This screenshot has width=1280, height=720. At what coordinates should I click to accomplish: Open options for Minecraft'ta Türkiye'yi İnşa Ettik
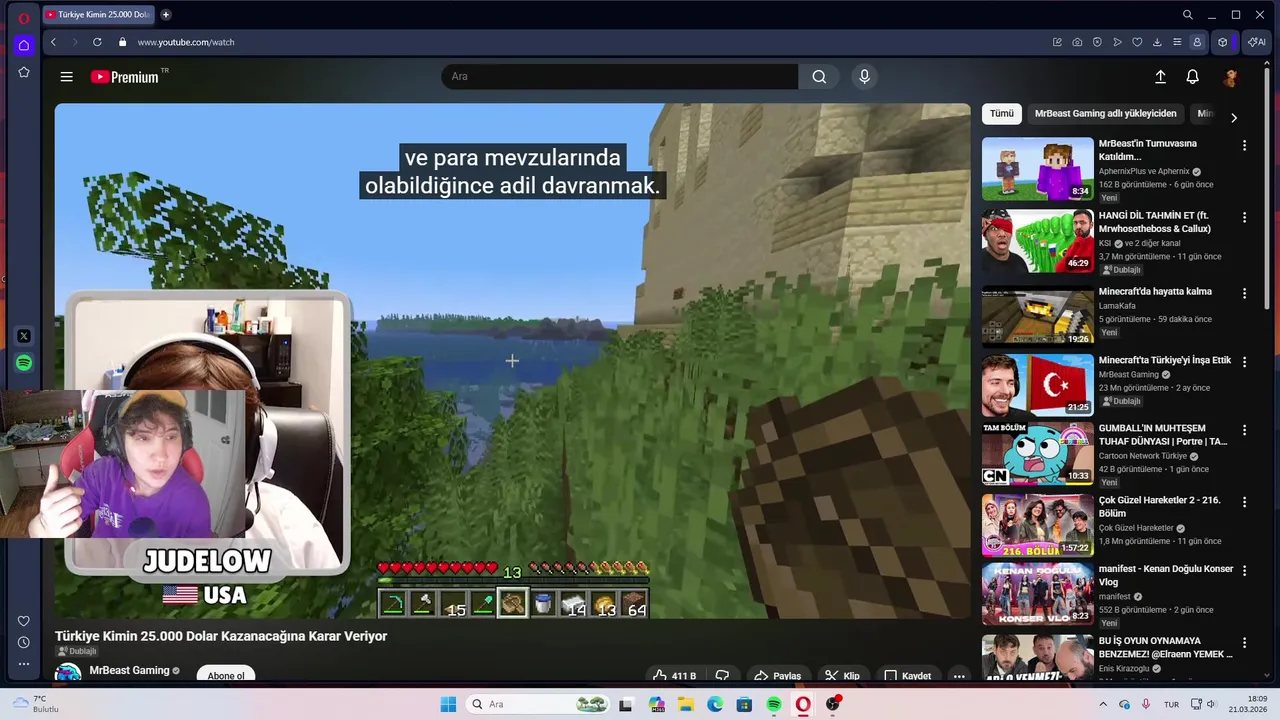1244,362
